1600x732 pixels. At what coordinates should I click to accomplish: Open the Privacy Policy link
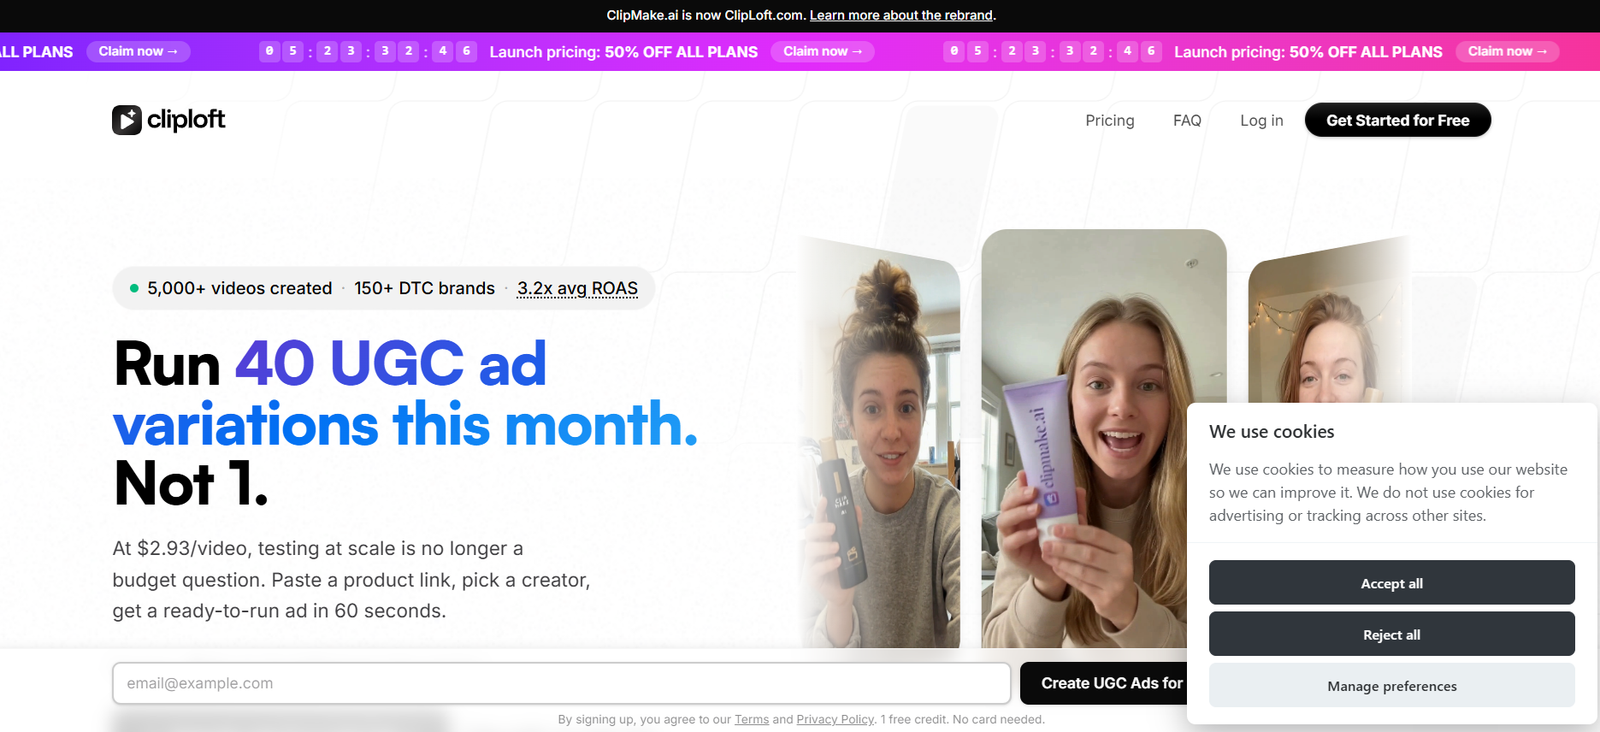pos(835,719)
